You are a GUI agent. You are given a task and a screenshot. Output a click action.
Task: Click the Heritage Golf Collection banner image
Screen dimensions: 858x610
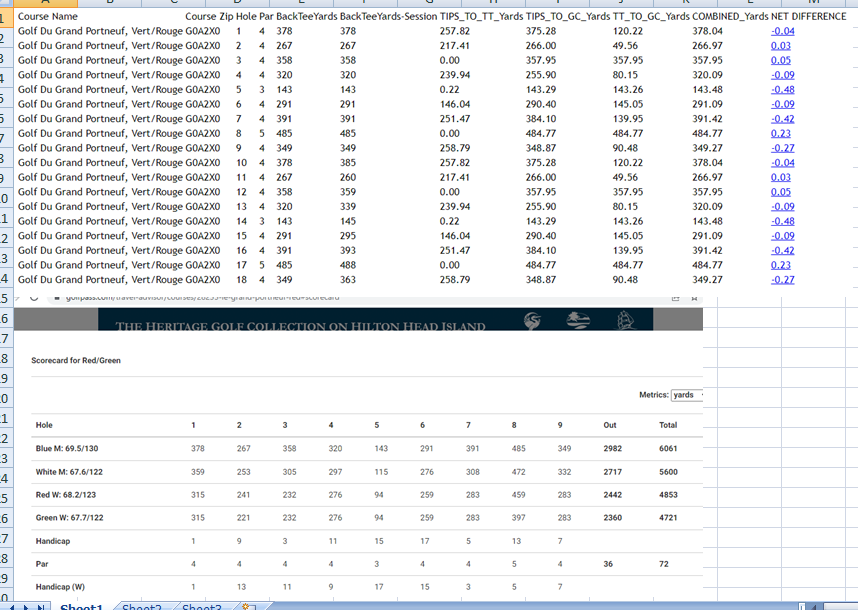[375, 319]
